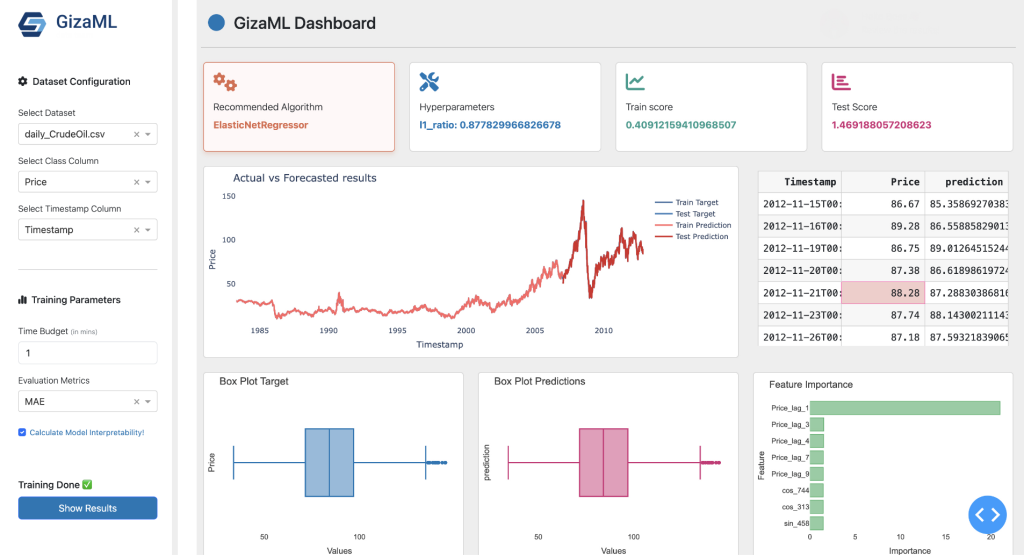Image resolution: width=1024 pixels, height=556 pixels.
Task: Toggle Train Target legend entry
Action: pyautogui.click(x=686, y=203)
